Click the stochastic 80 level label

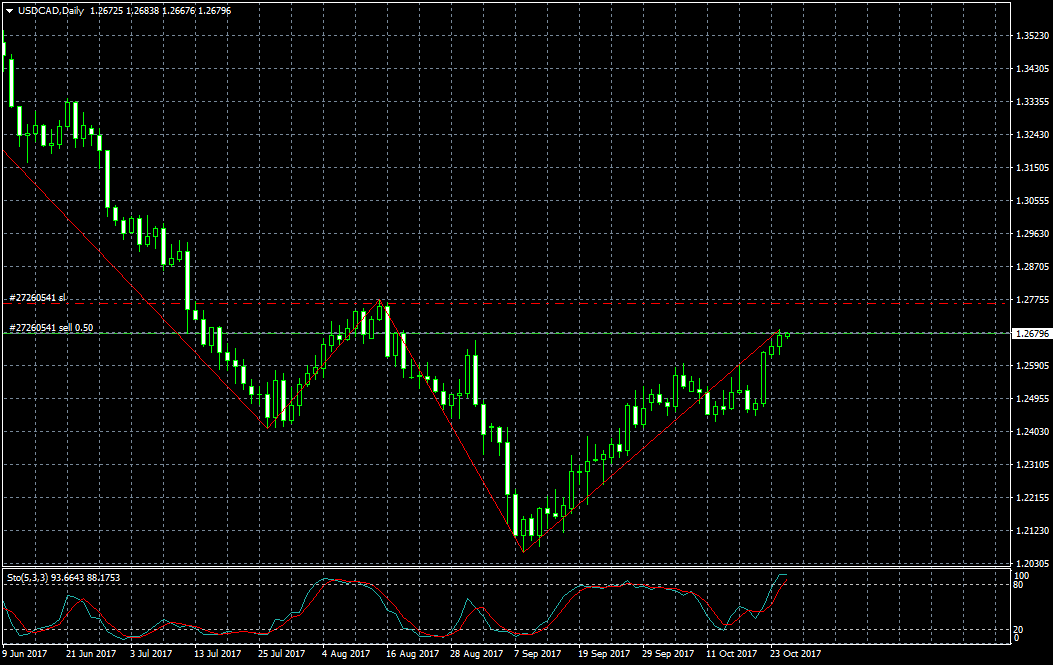[1019, 584]
